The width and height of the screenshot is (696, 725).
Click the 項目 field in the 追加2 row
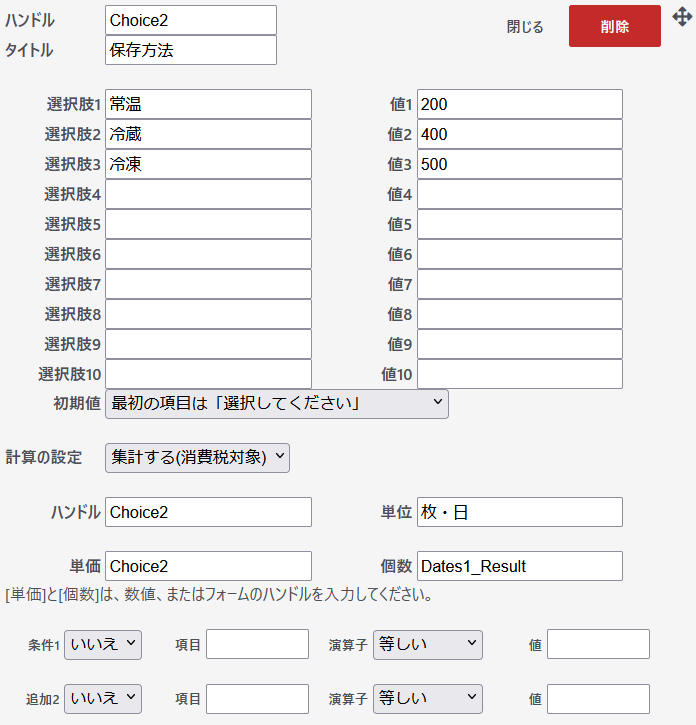[258, 699]
